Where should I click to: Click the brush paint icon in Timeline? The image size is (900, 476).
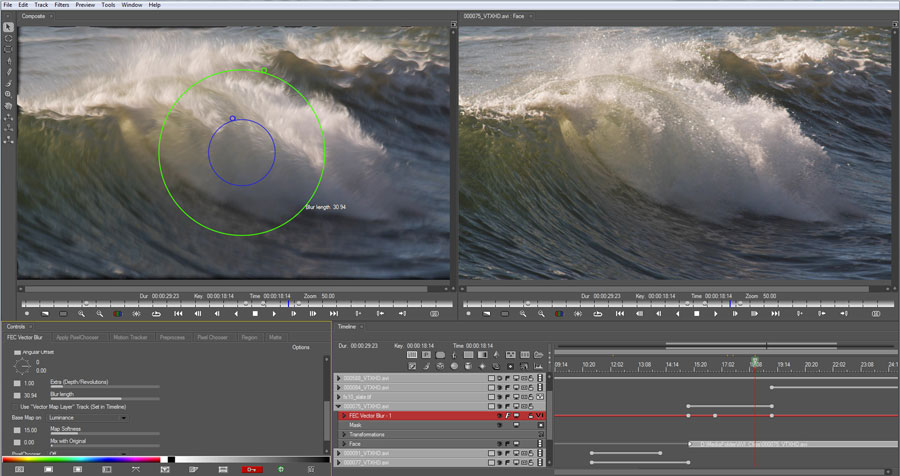426,366
